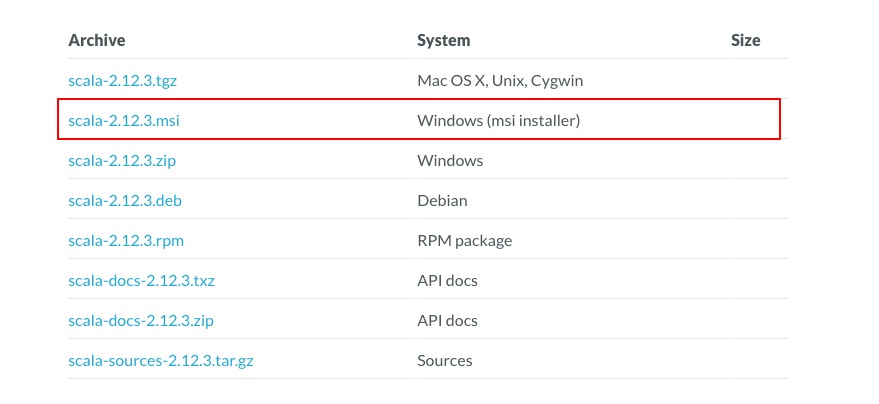879x404 pixels.
Task: Click "API docs" in the docs zip row
Action: pyautogui.click(x=447, y=322)
